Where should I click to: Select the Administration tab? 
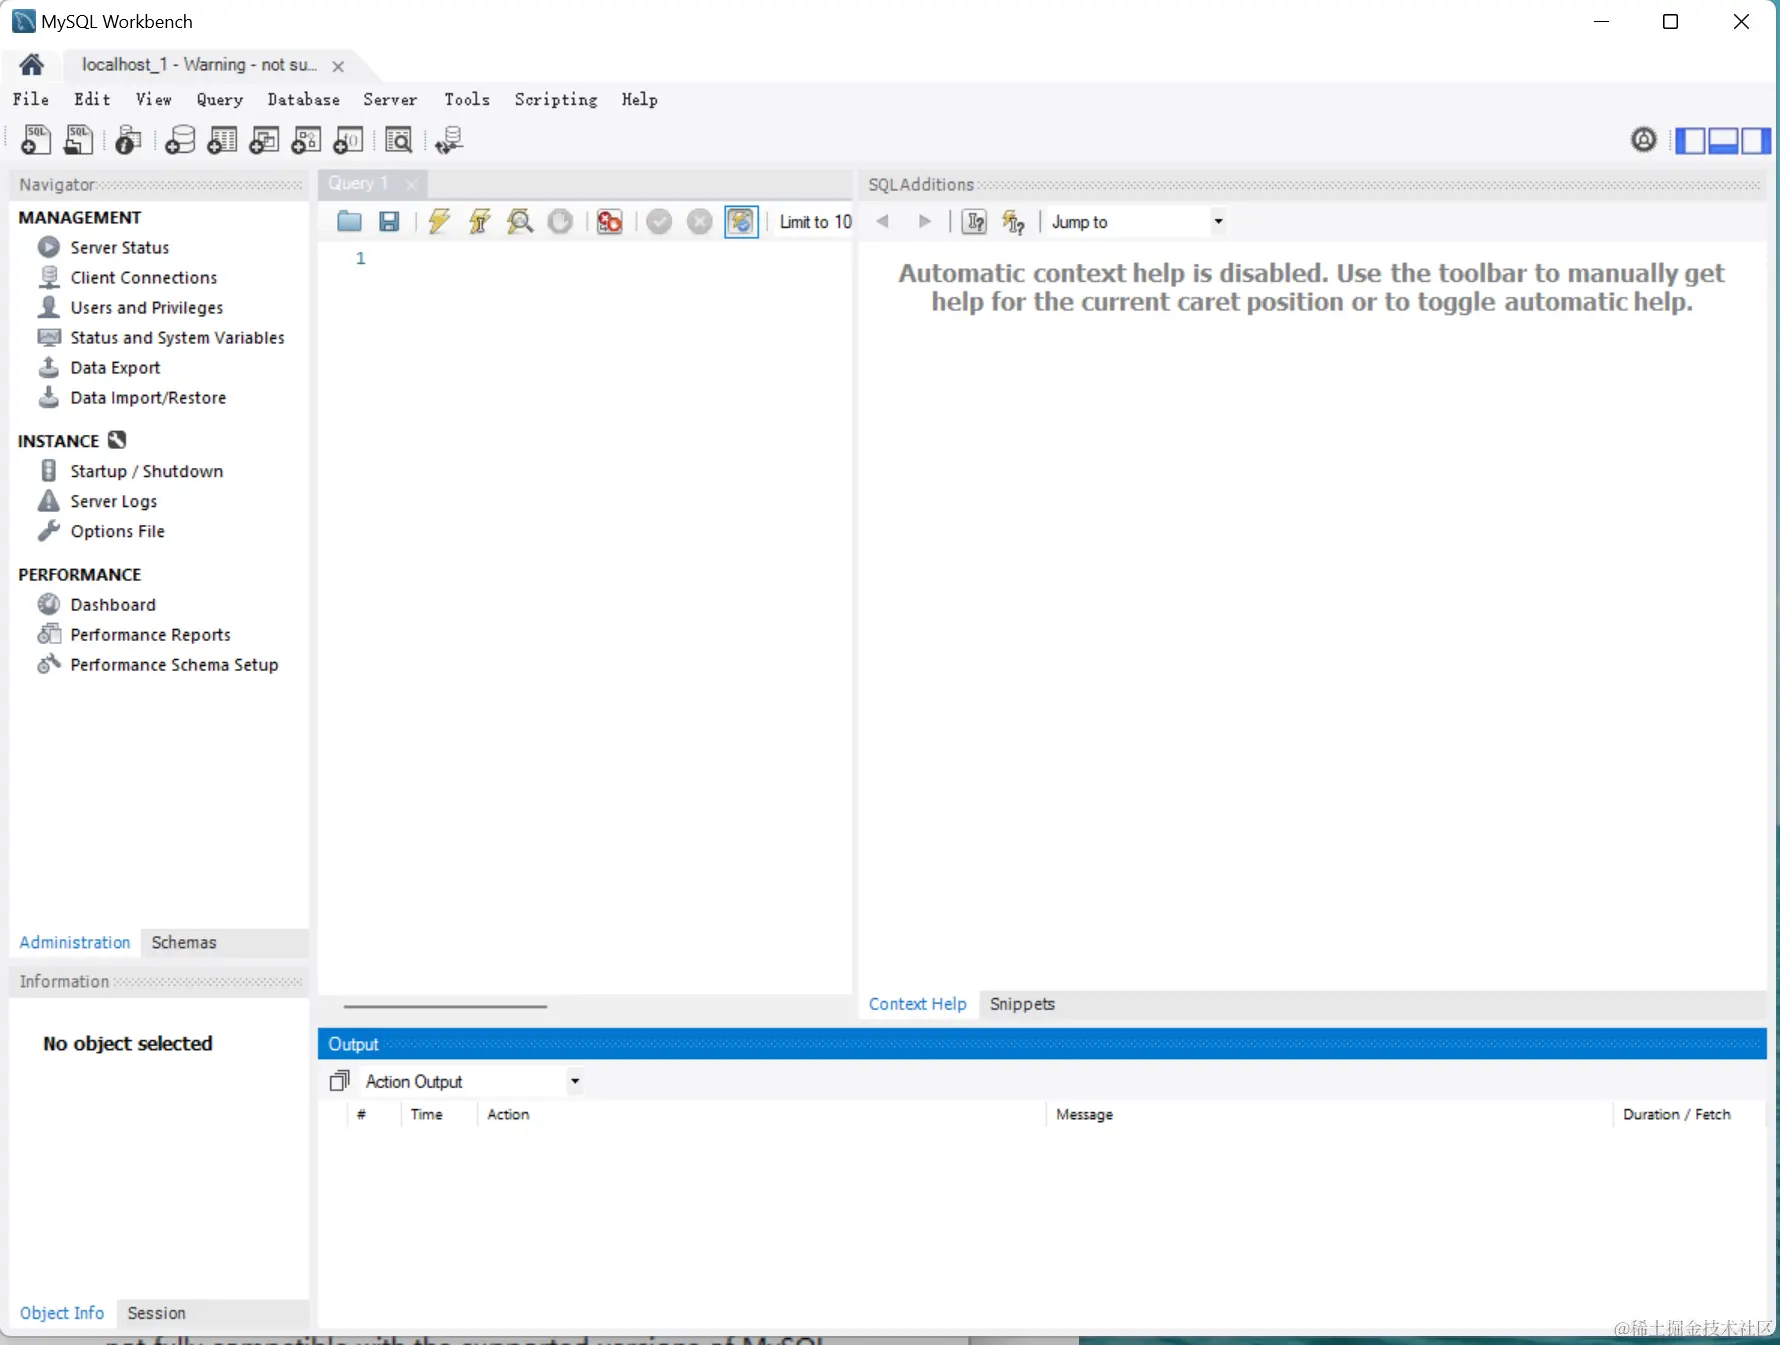click(75, 943)
